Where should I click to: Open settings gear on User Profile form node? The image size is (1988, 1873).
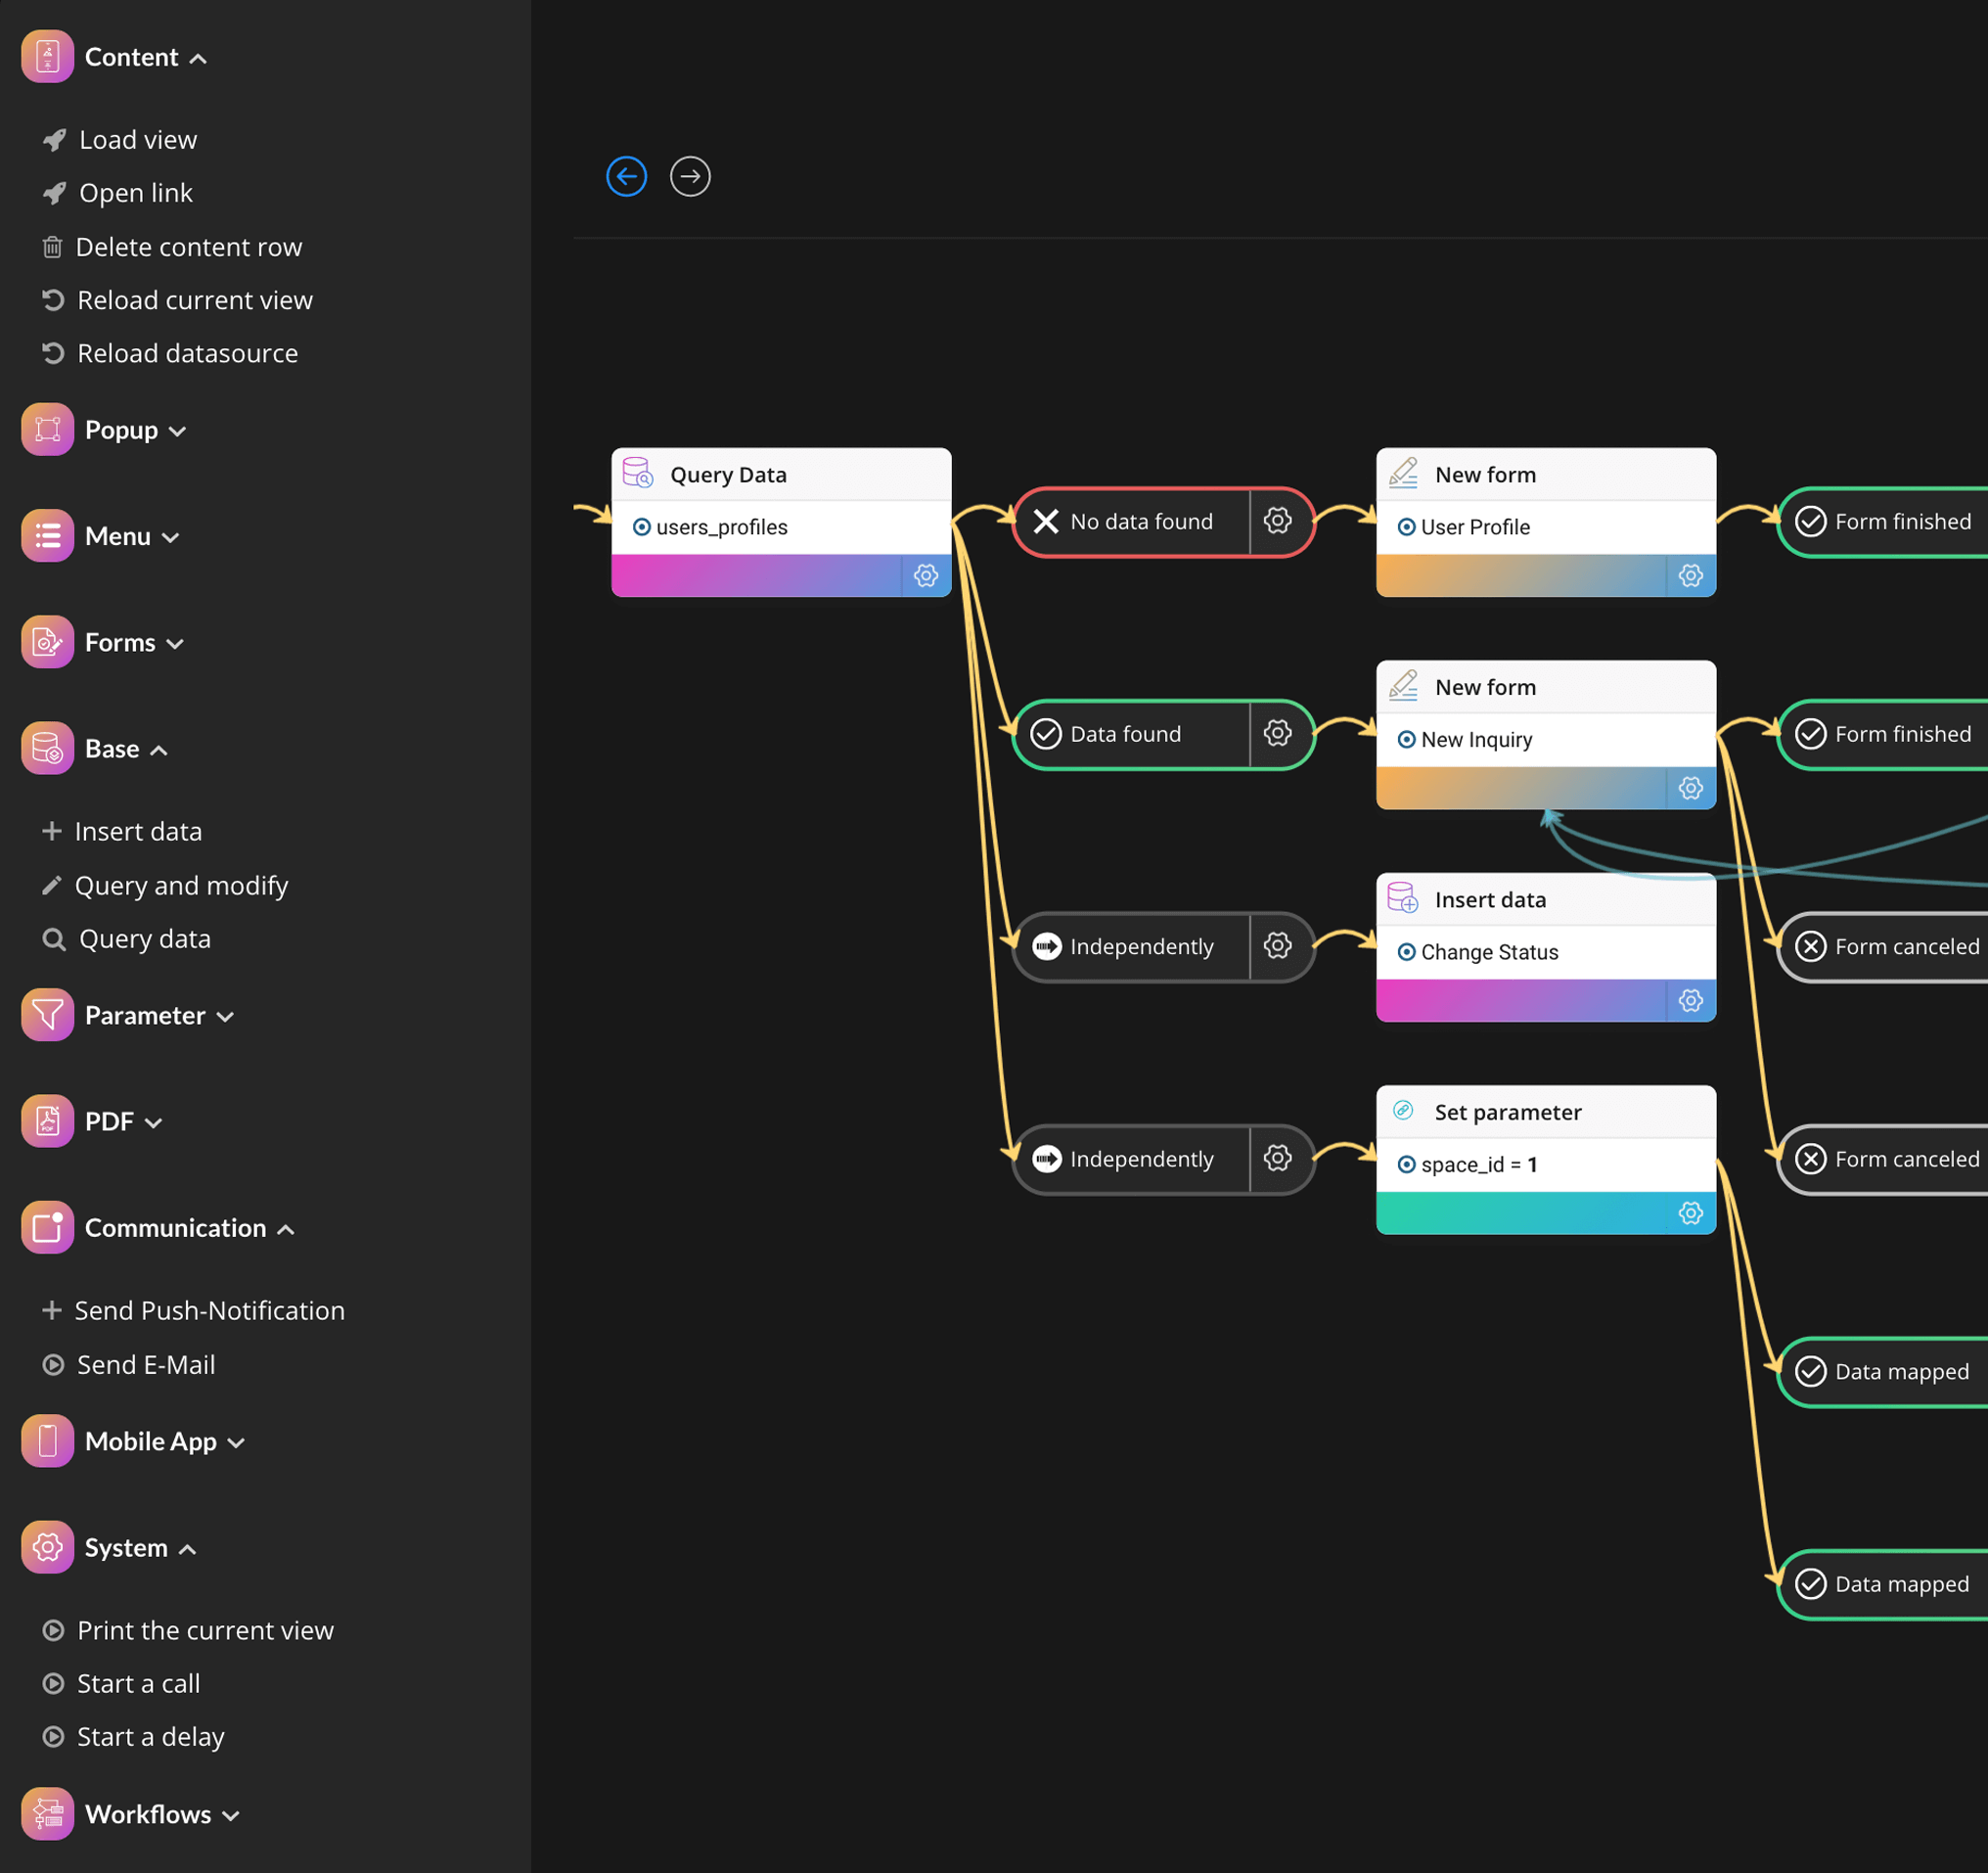coord(1691,576)
